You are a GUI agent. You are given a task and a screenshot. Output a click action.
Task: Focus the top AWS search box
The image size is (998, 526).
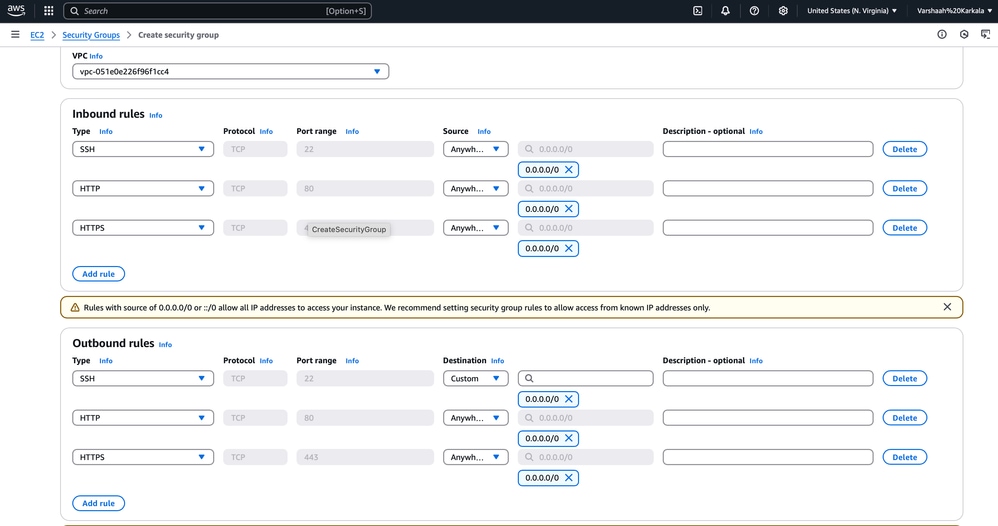click(x=218, y=11)
